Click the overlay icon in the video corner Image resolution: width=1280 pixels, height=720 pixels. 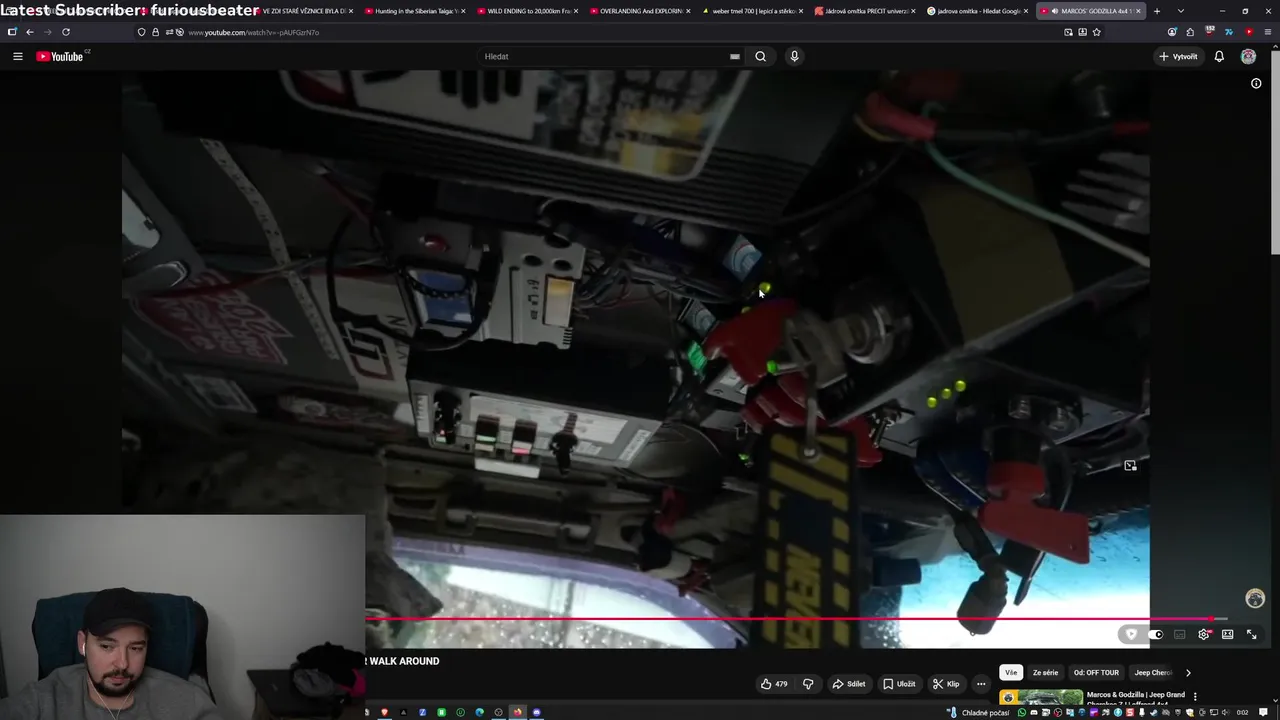tap(1130, 466)
